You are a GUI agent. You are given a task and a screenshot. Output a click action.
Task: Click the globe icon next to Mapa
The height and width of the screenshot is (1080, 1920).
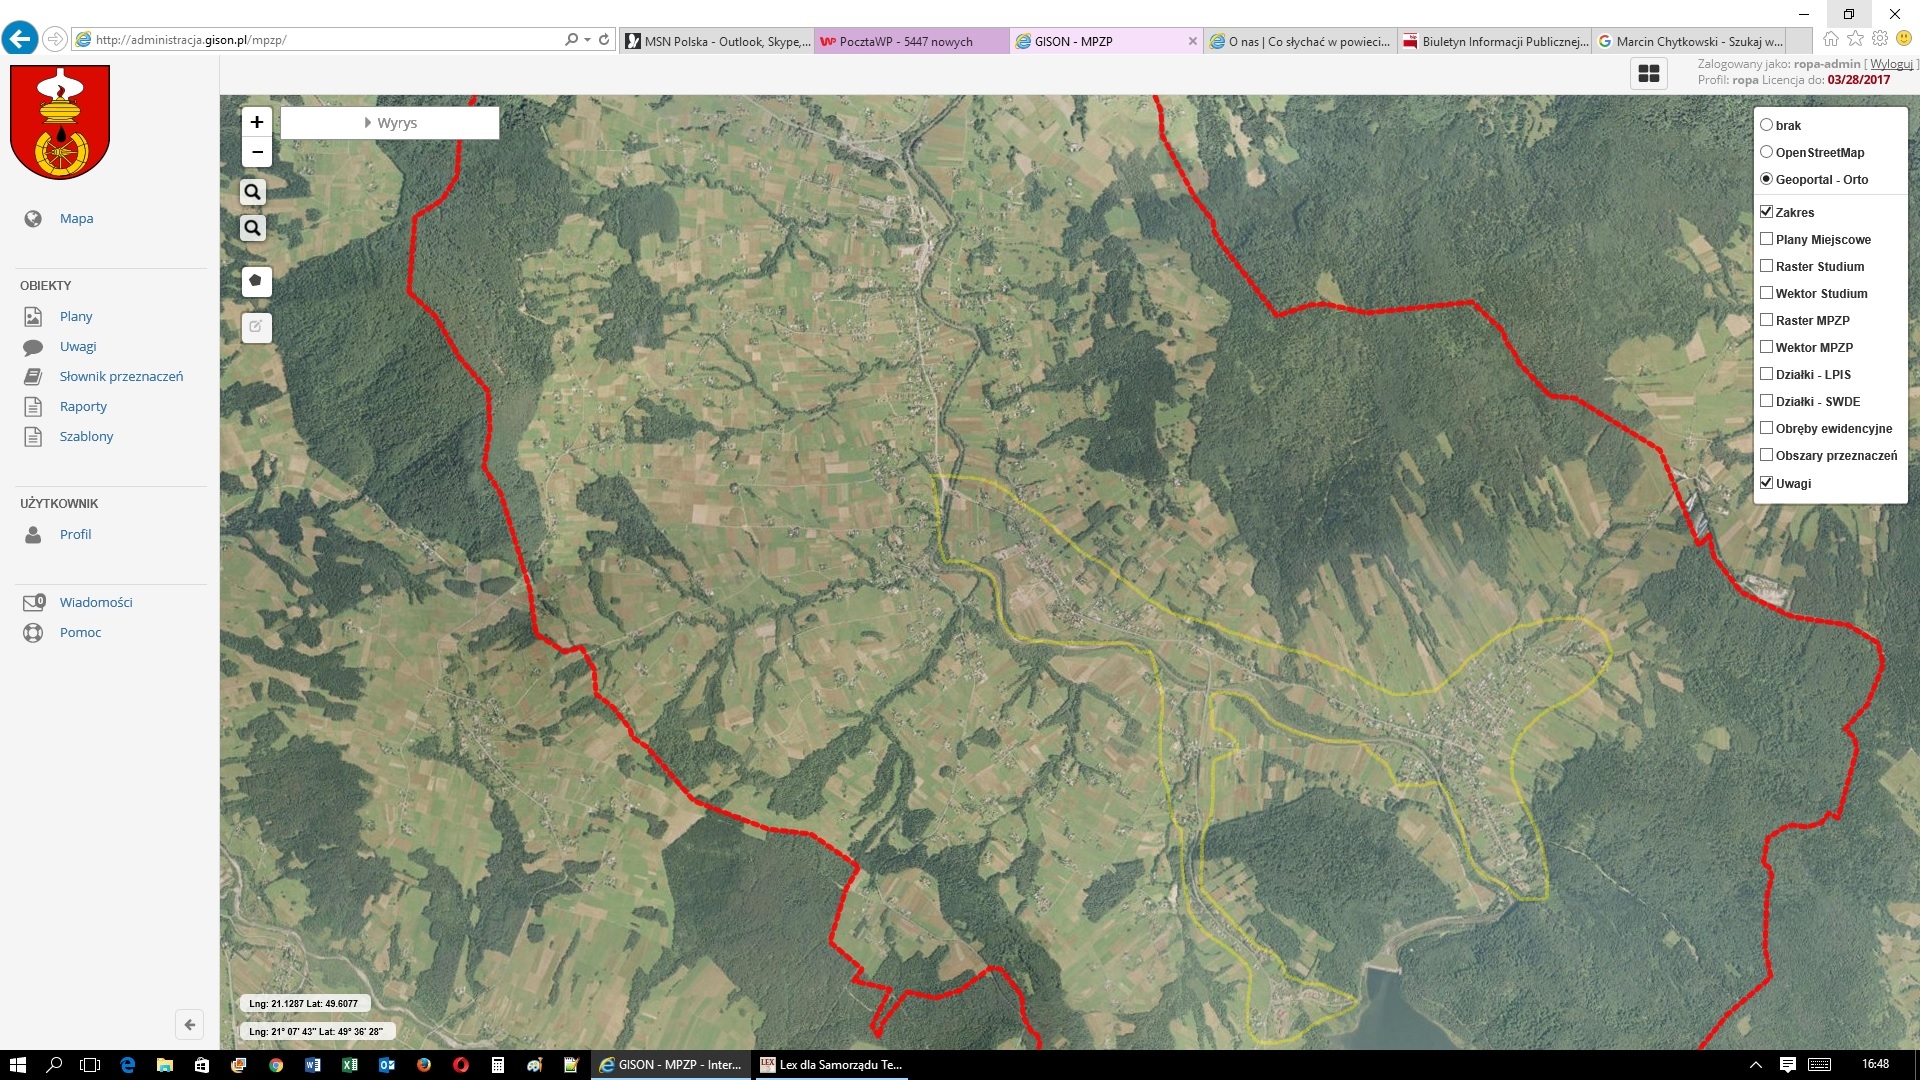point(33,219)
